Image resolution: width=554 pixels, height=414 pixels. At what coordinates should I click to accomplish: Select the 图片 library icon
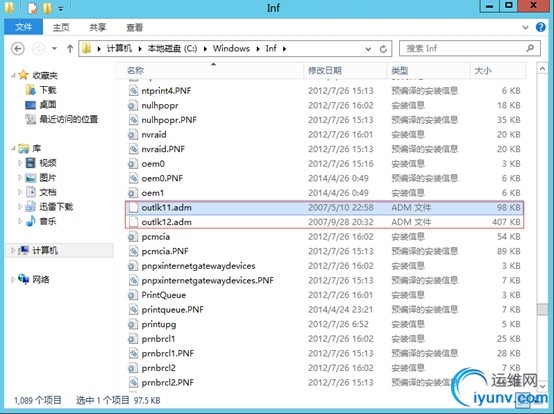pyautogui.click(x=31, y=178)
